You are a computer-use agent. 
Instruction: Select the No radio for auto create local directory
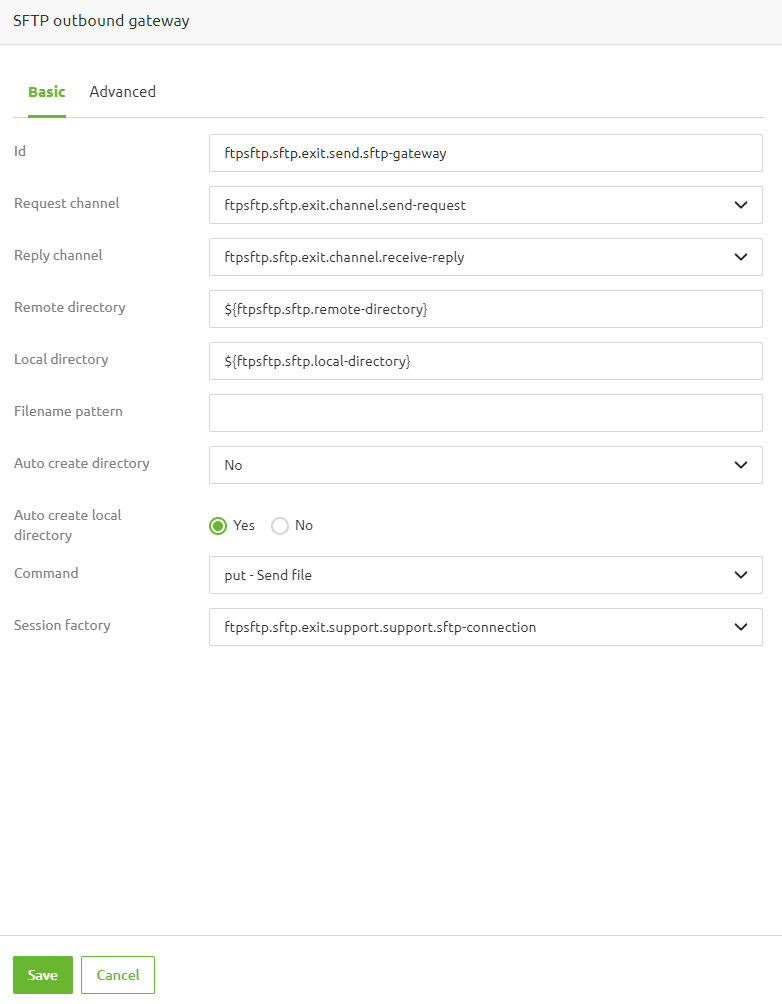[x=279, y=525]
